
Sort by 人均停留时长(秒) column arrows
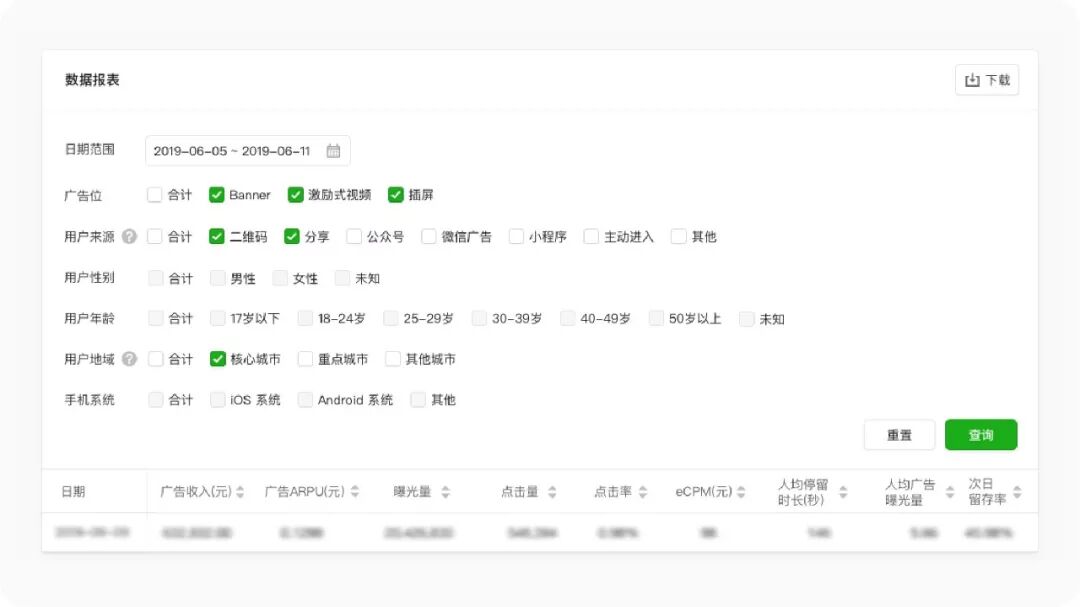click(843, 492)
